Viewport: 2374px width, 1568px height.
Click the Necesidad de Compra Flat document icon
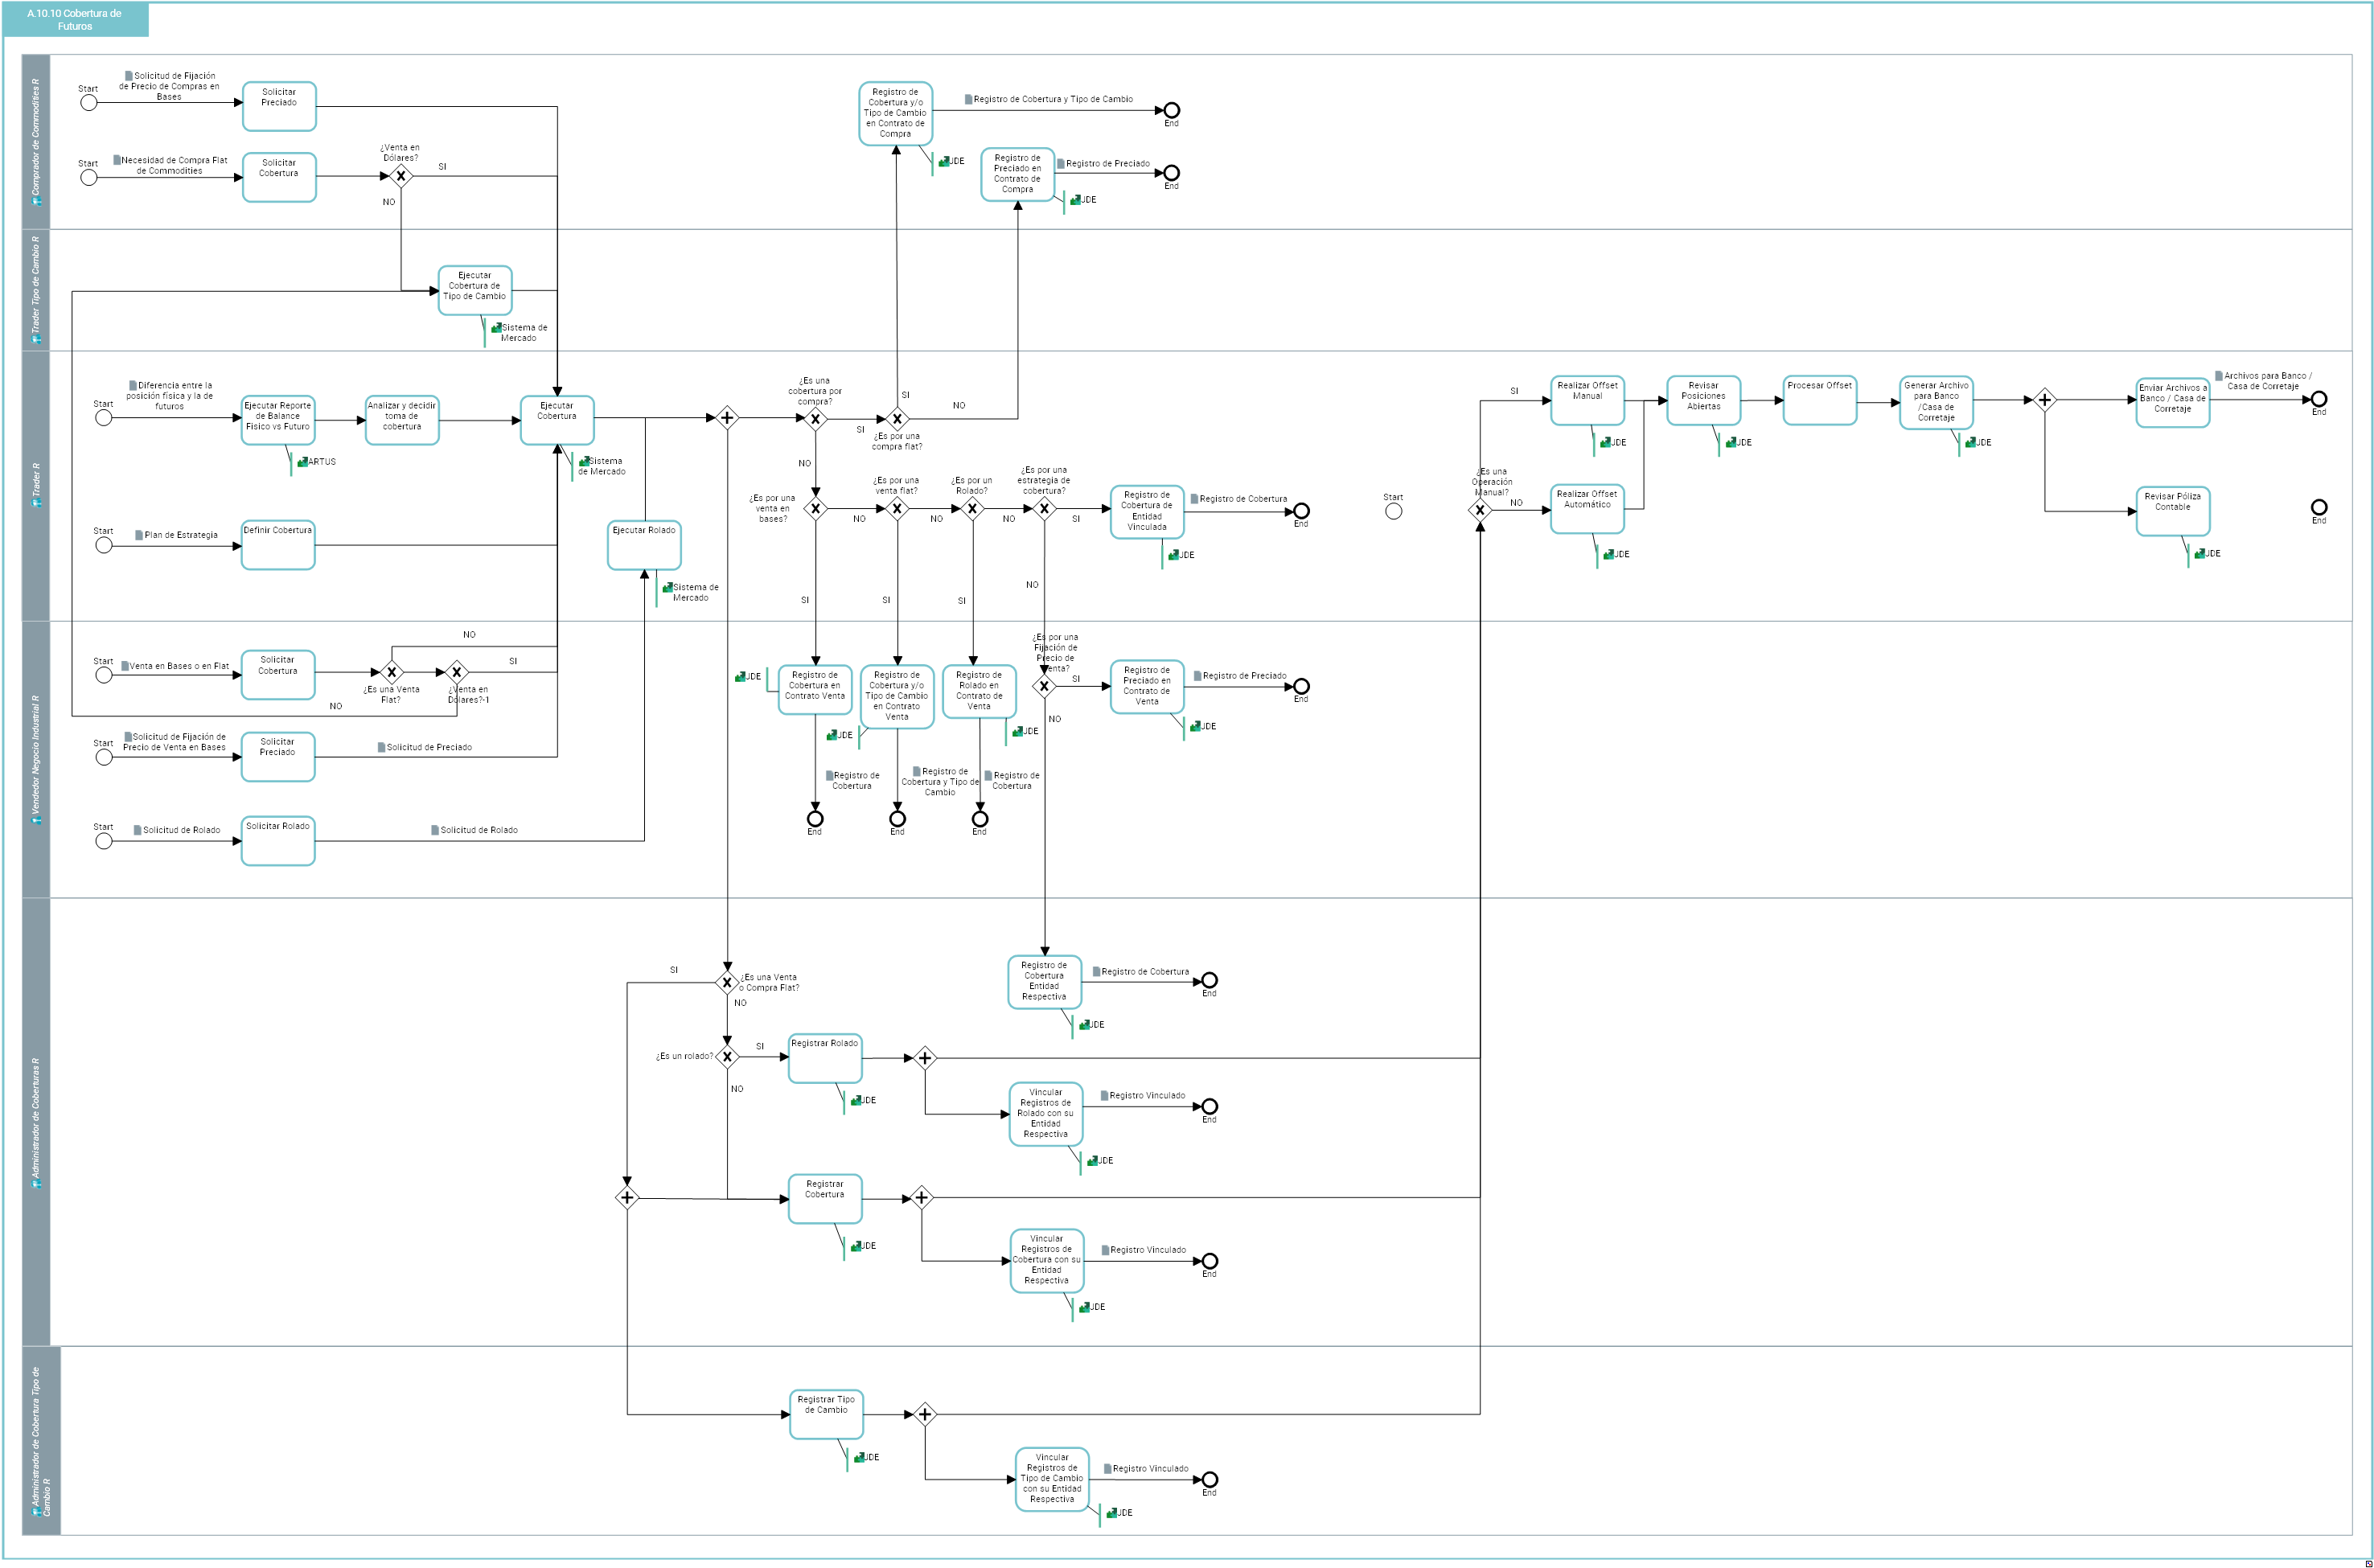117,160
